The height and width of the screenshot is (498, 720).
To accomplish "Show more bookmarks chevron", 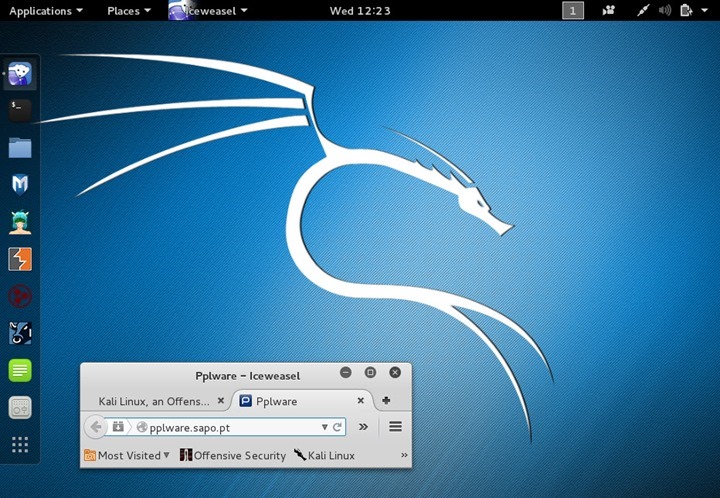I will coord(404,455).
